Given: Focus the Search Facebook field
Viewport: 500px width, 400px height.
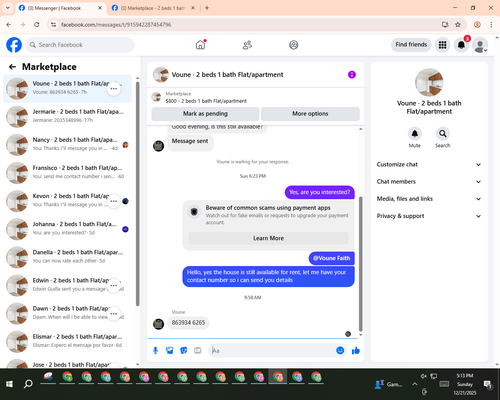Looking at the screenshot, I should tap(80, 45).
